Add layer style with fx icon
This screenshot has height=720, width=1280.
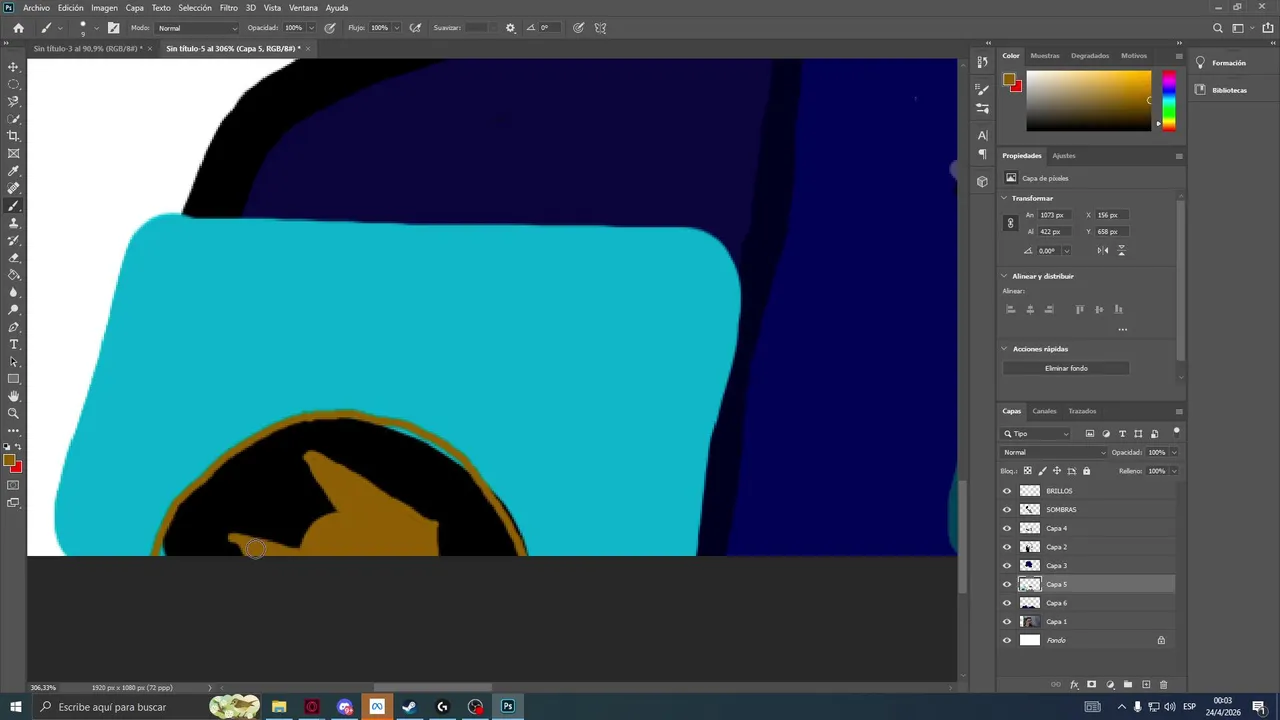point(1074,685)
